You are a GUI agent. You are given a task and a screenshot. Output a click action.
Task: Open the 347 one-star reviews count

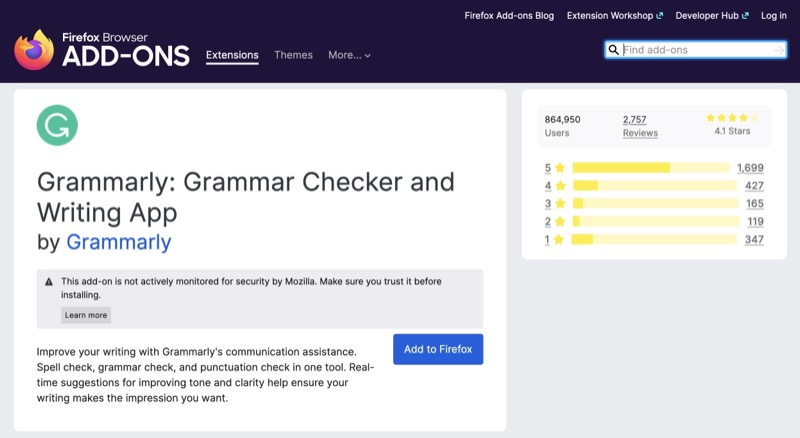(x=754, y=239)
